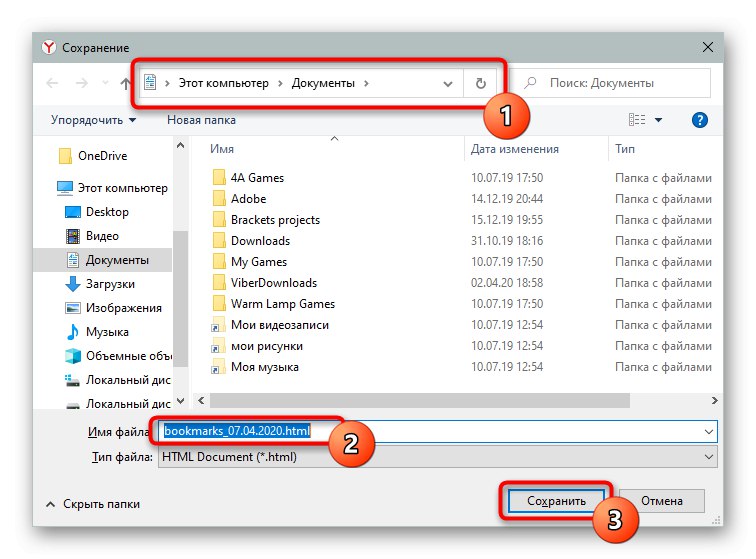Click the folder icon next to Adobe

point(218,198)
